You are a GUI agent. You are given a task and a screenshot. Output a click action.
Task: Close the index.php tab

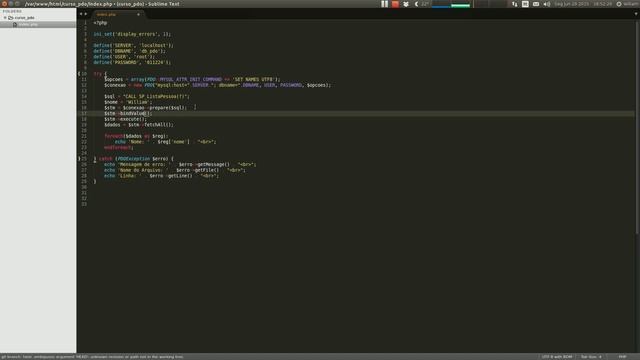click(x=138, y=14)
